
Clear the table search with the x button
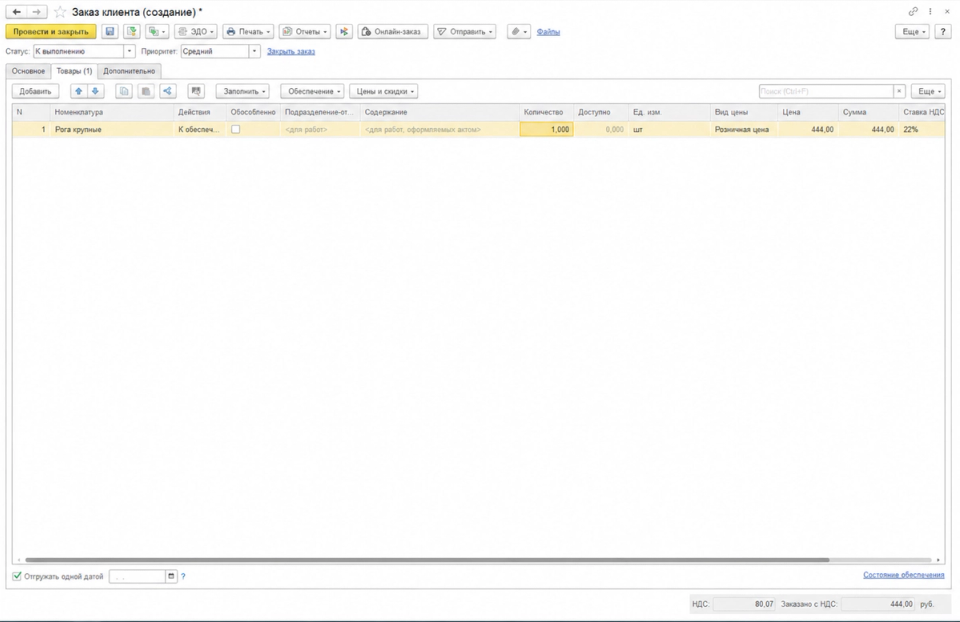click(899, 91)
